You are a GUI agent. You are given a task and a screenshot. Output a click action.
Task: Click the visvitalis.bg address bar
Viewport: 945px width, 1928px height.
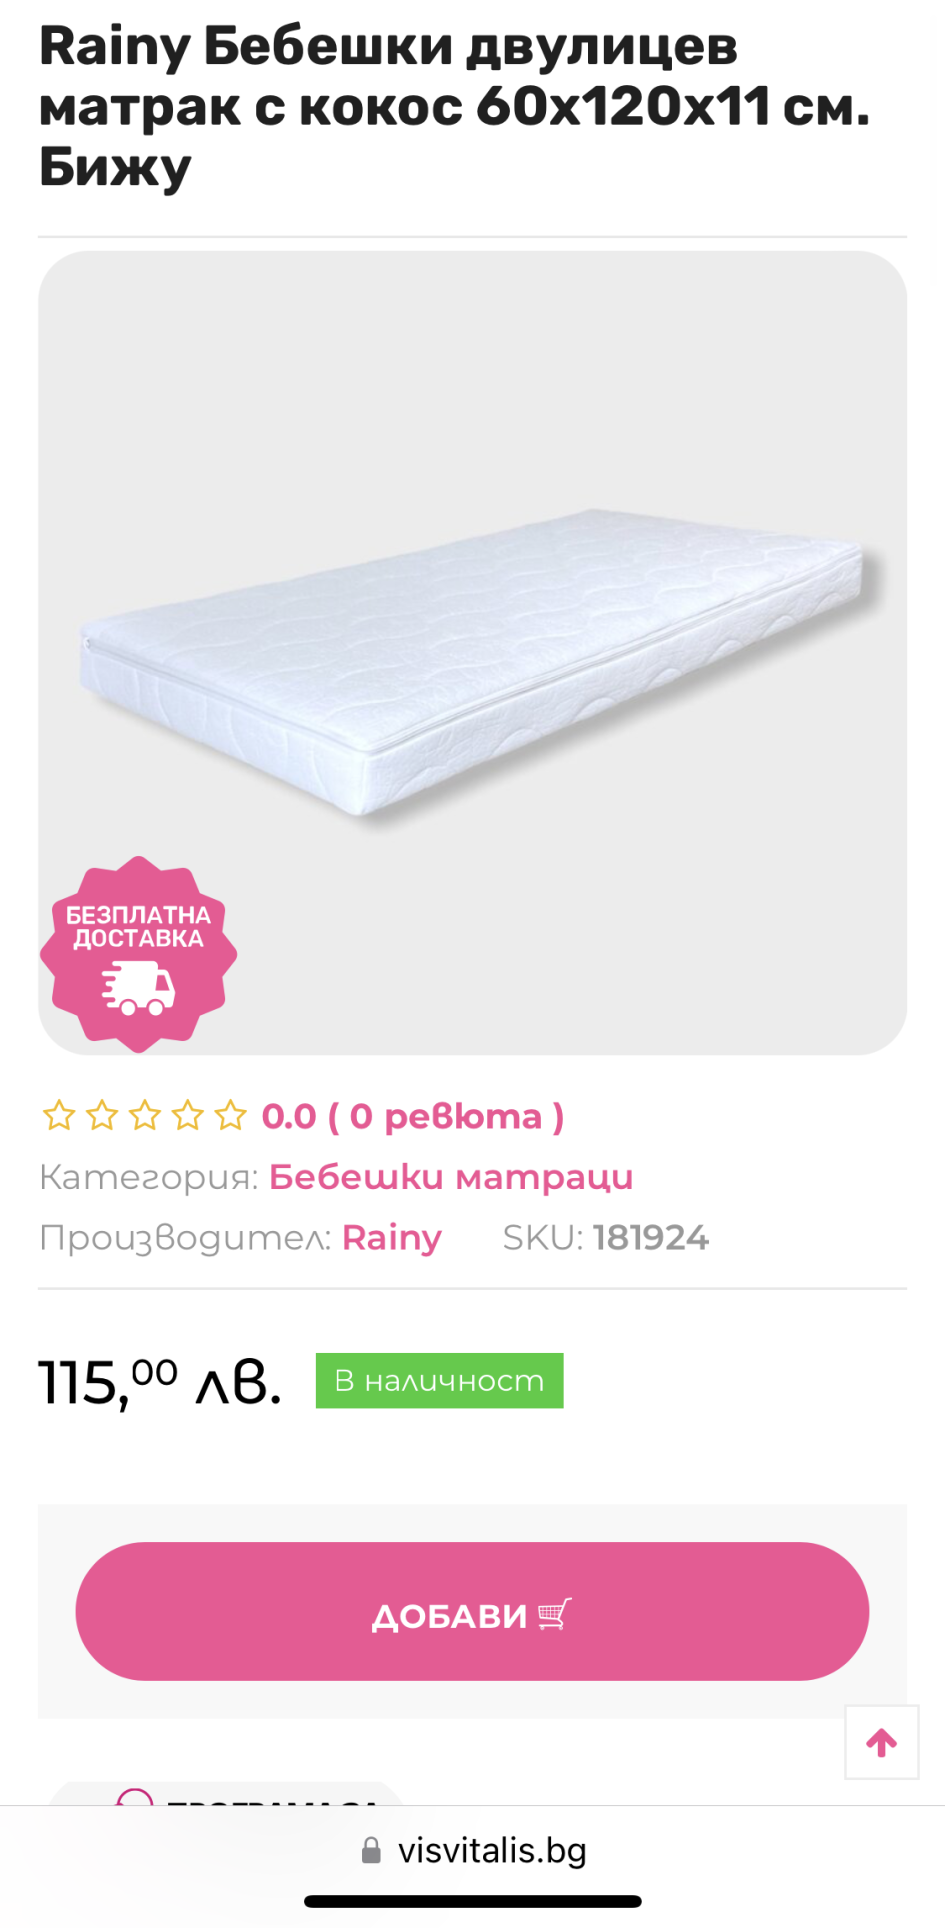(473, 1851)
